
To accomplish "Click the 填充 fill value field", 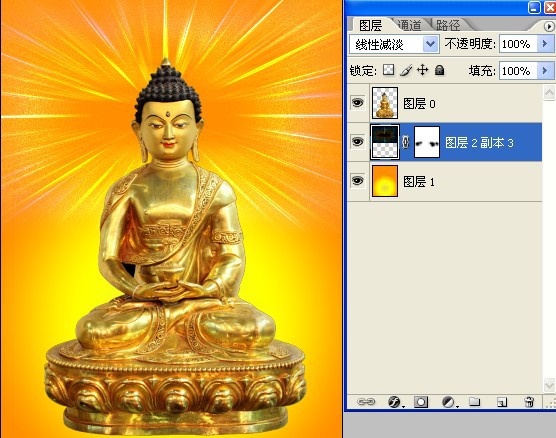I will 518,71.
